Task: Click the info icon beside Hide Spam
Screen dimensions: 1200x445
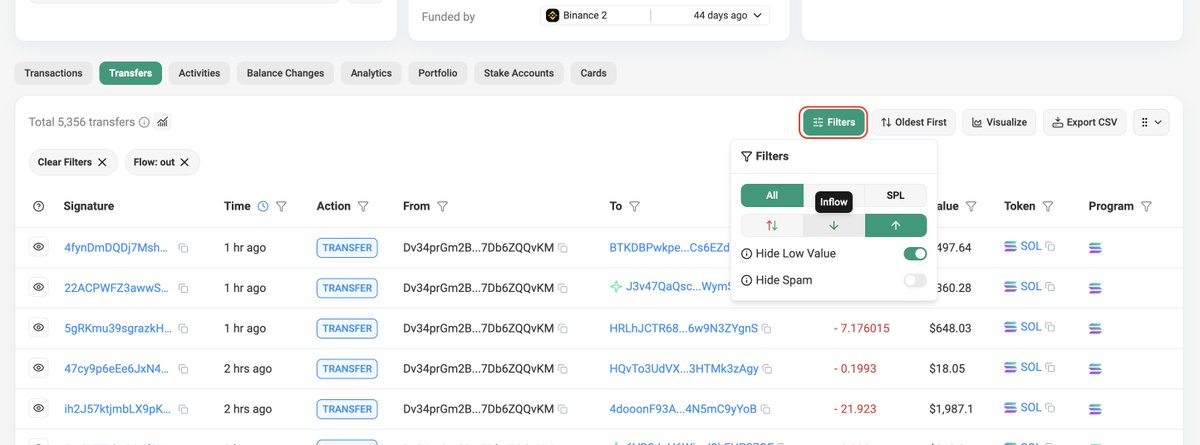Action: pos(746,280)
